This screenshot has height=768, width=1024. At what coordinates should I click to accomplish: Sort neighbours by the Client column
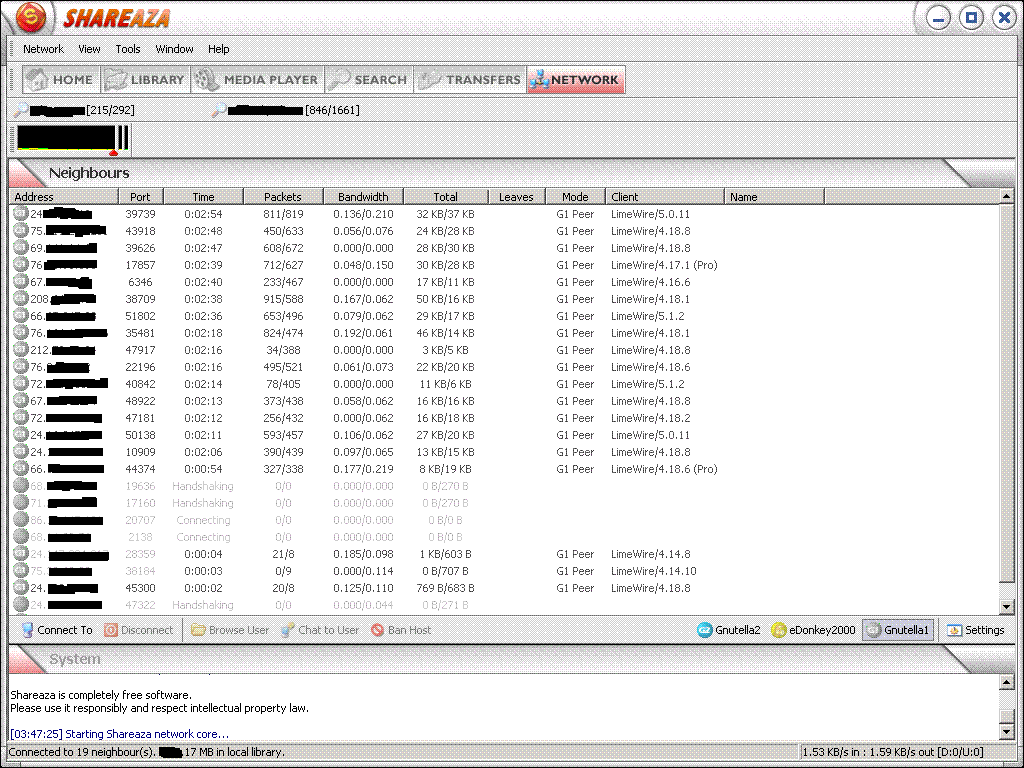[665, 197]
